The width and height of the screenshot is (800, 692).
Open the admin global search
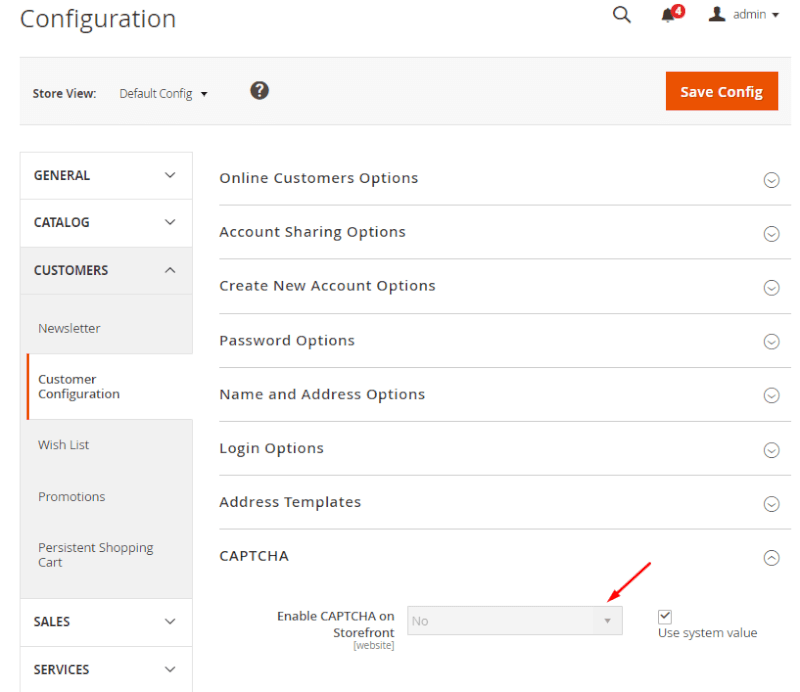[621, 15]
